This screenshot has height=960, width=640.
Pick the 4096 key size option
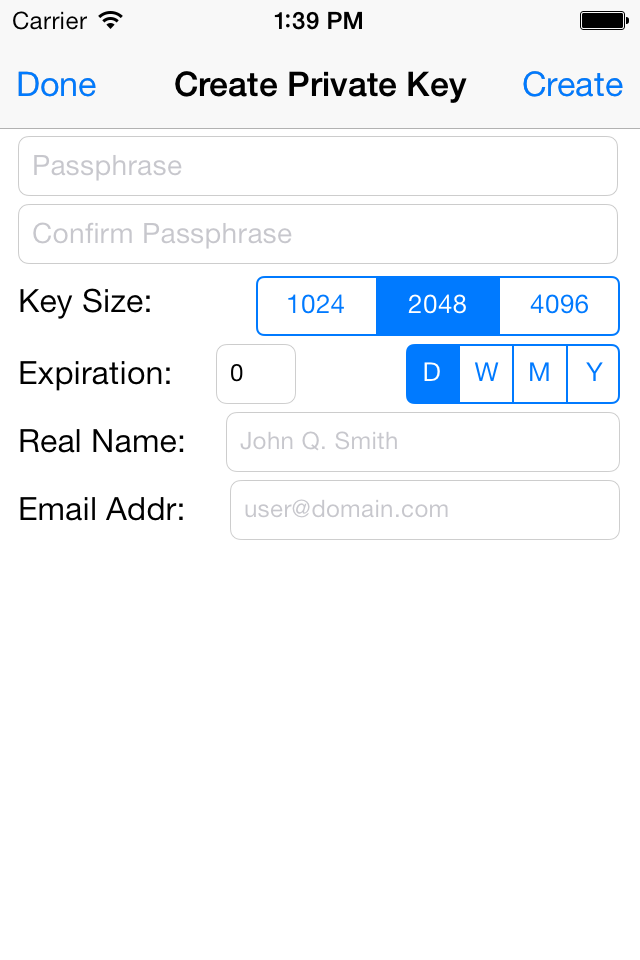coord(559,305)
